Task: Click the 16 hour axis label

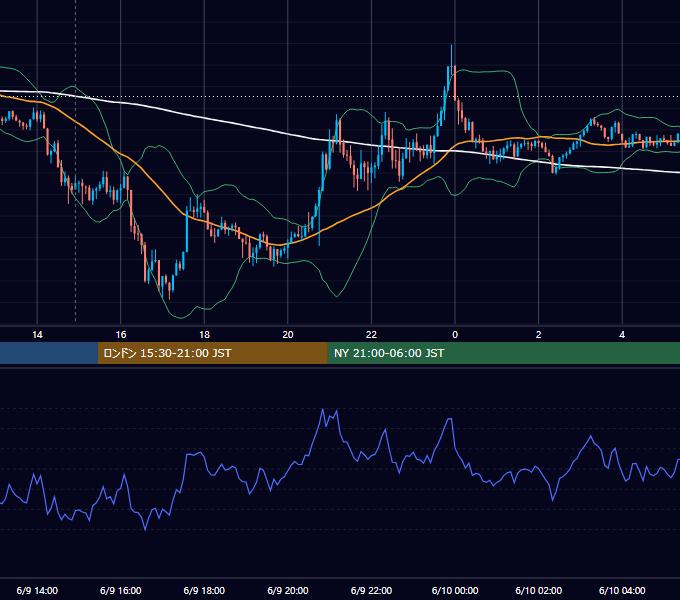Action: [121, 335]
